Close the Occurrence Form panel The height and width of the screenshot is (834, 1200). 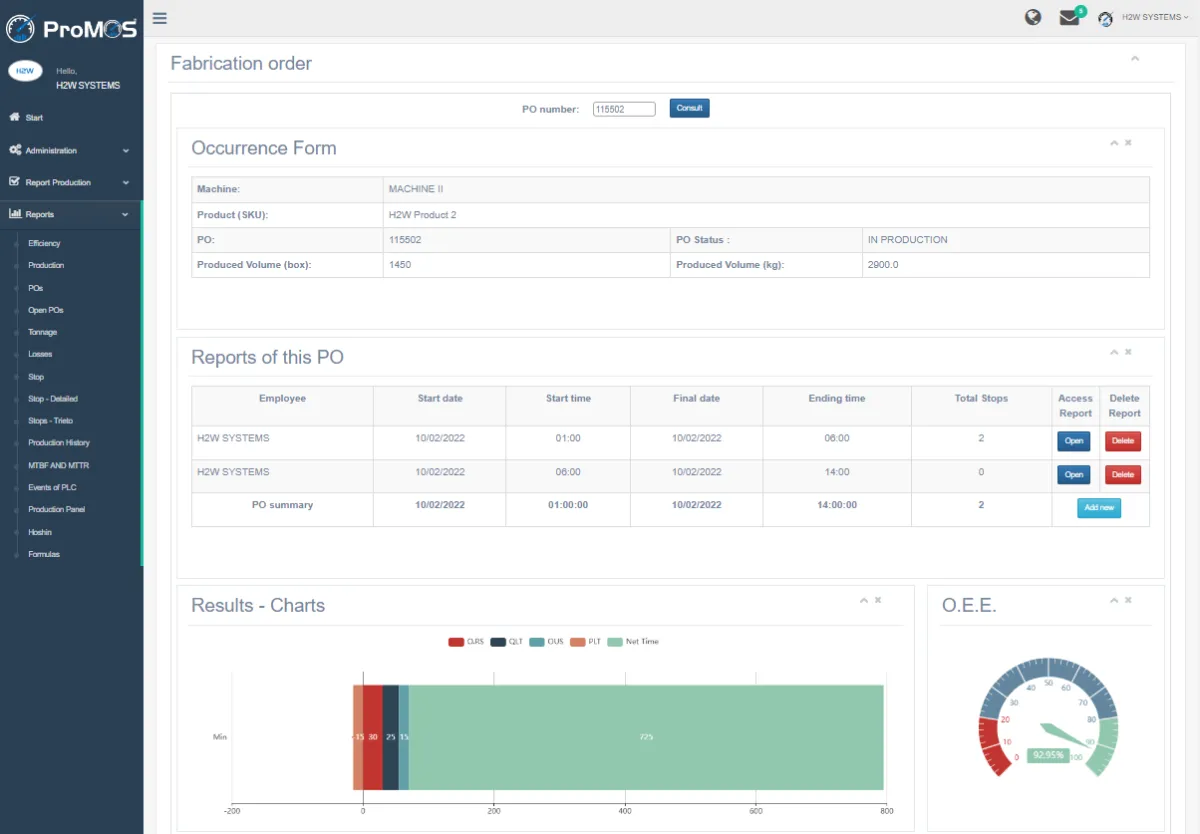[1128, 143]
